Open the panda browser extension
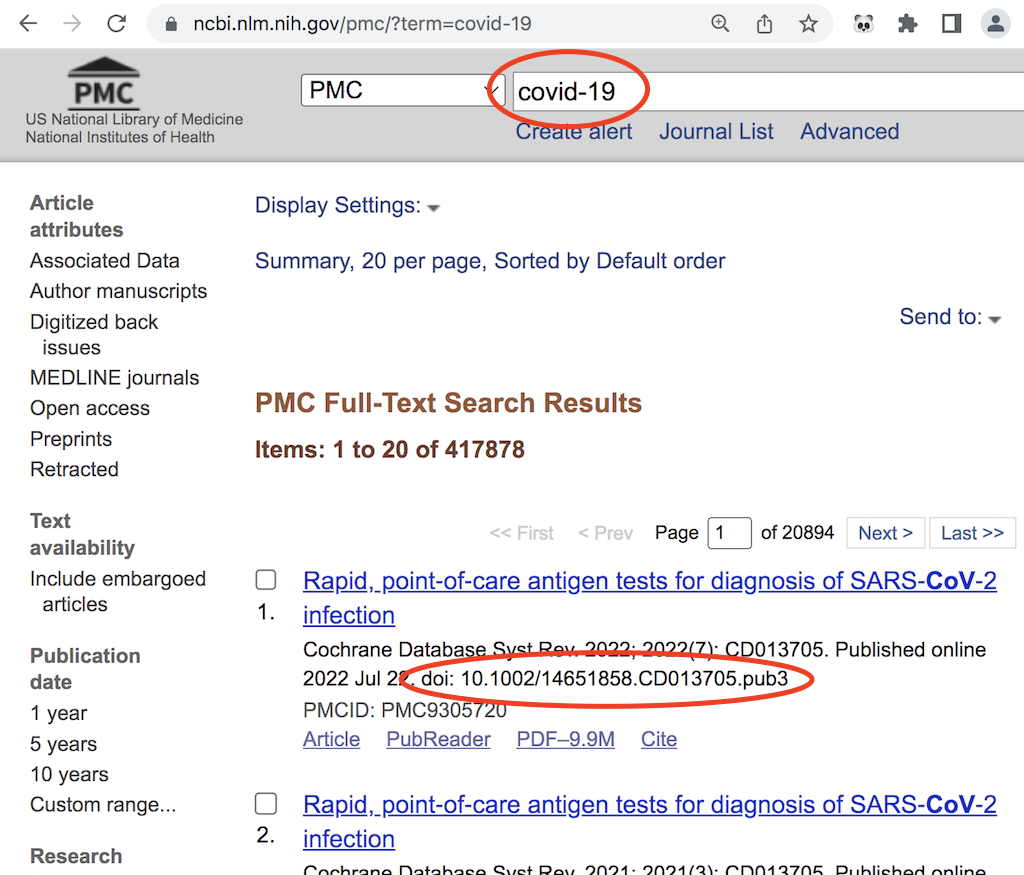Image resolution: width=1024 pixels, height=875 pixels. pyautogui.click(x=863, y=24)
